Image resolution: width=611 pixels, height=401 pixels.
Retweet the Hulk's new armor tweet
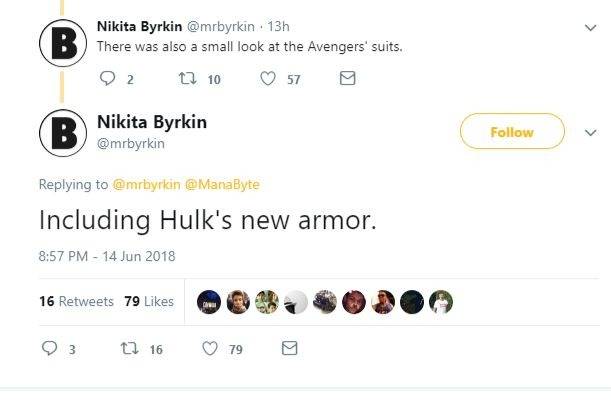tap(127, 348)
